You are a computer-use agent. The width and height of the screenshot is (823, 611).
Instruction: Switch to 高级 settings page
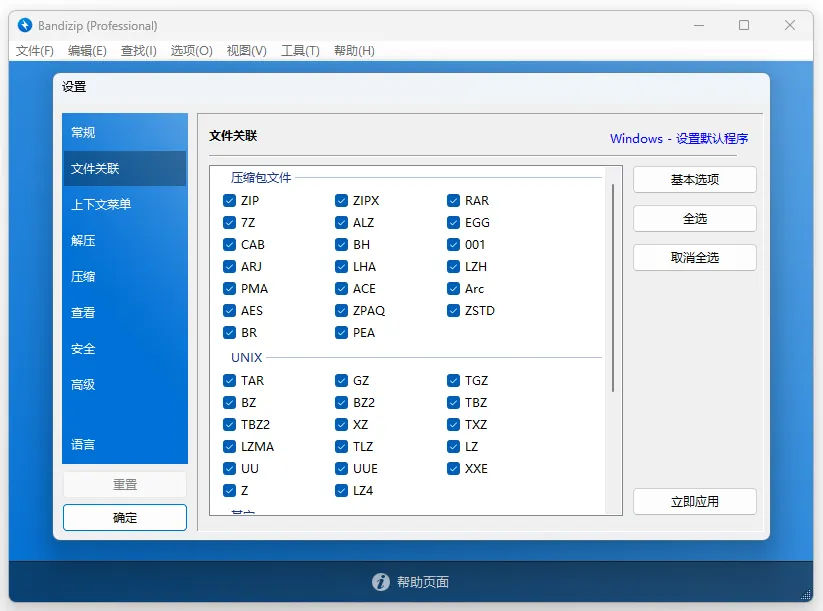pyautogui.click(x=125, y=385)
